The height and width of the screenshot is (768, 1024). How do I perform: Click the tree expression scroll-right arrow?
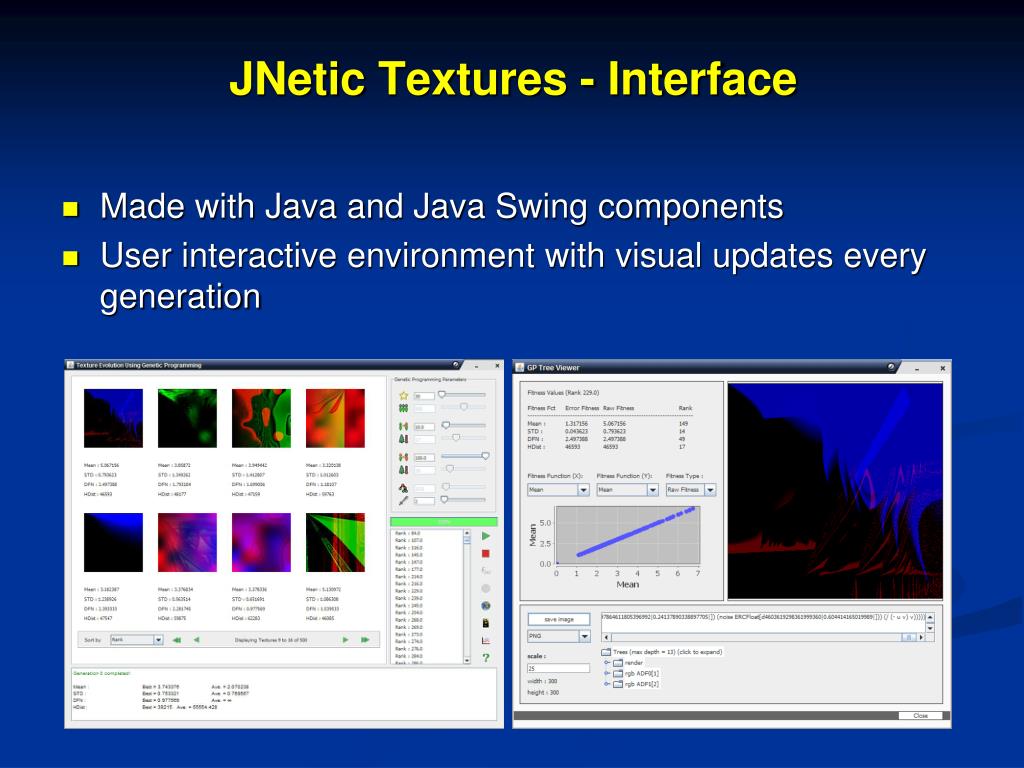pyautogui.click(x=921, y=637)
